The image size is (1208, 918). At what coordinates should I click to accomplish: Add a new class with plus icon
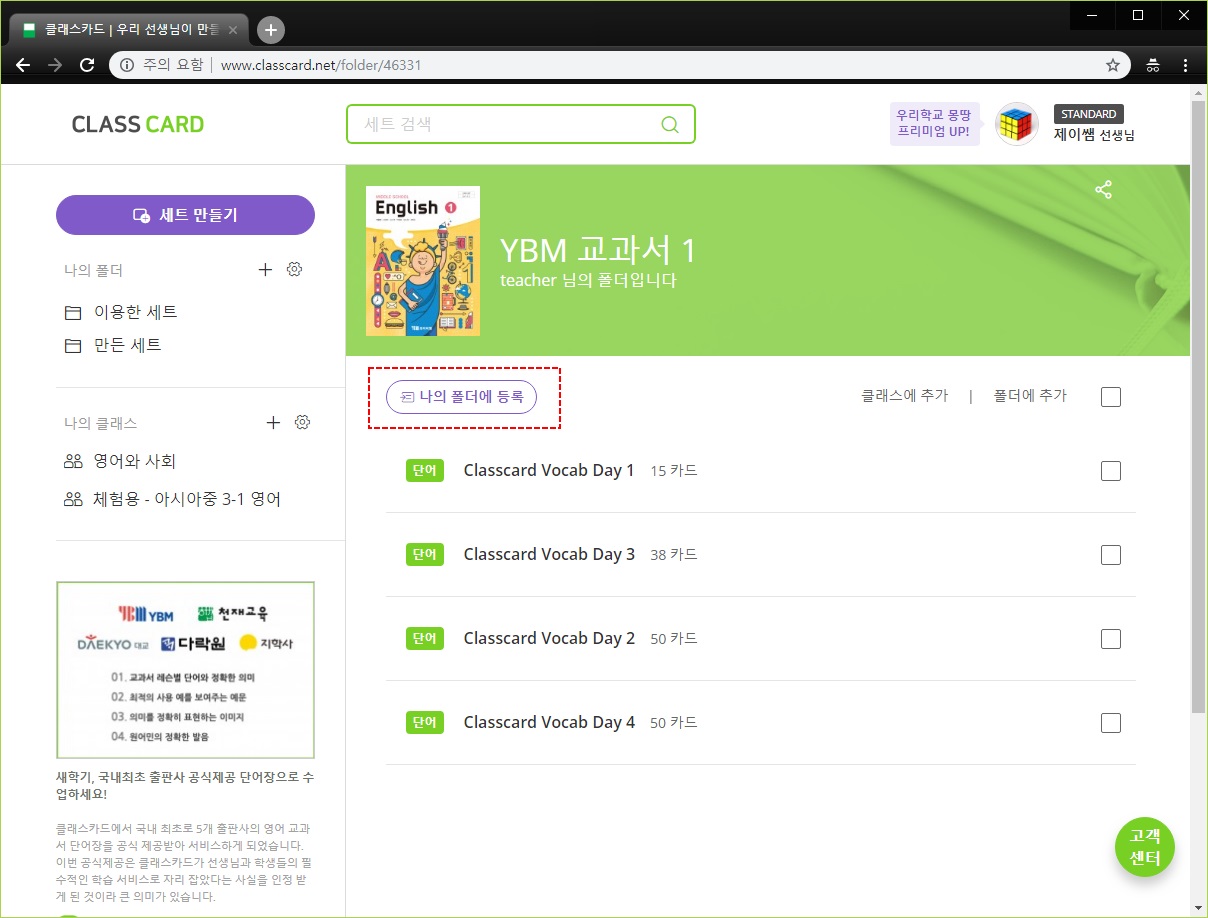click(273, 423)
